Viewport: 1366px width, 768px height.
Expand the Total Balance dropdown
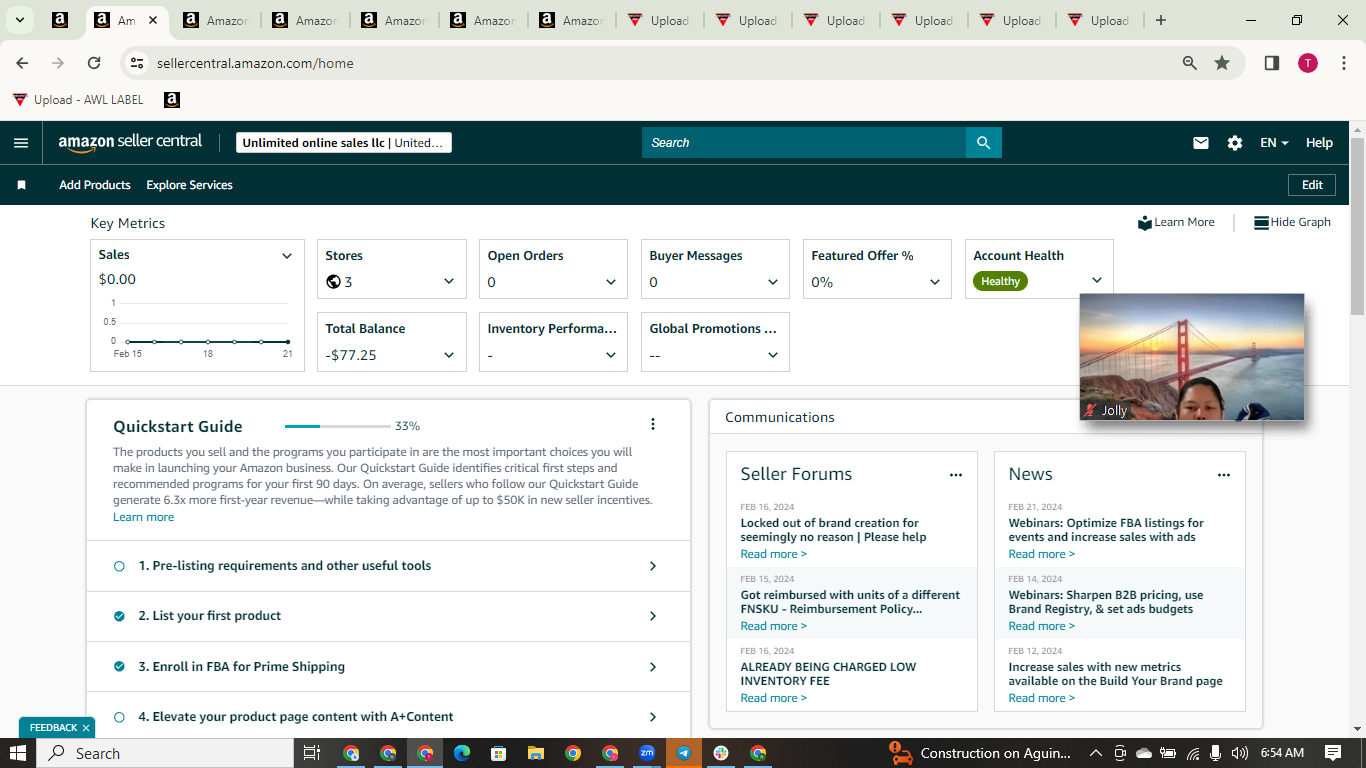[x=449, y=355]
